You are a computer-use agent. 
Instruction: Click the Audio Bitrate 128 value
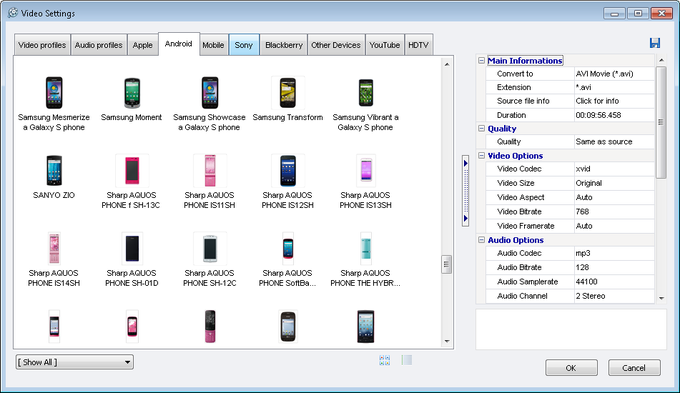[614, 267]
